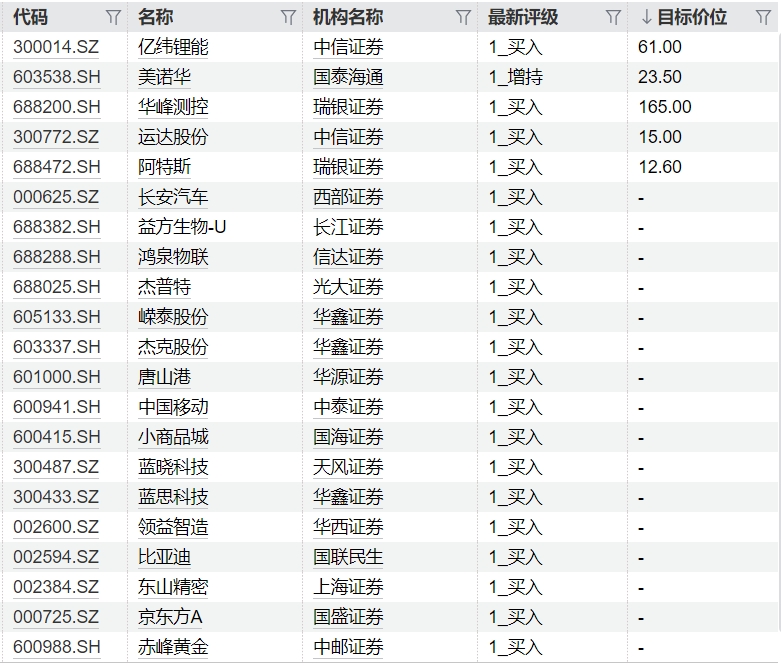Select stock name 赤峰黄金
Viewport: 781px width, 666px height.
coord(173,647)
